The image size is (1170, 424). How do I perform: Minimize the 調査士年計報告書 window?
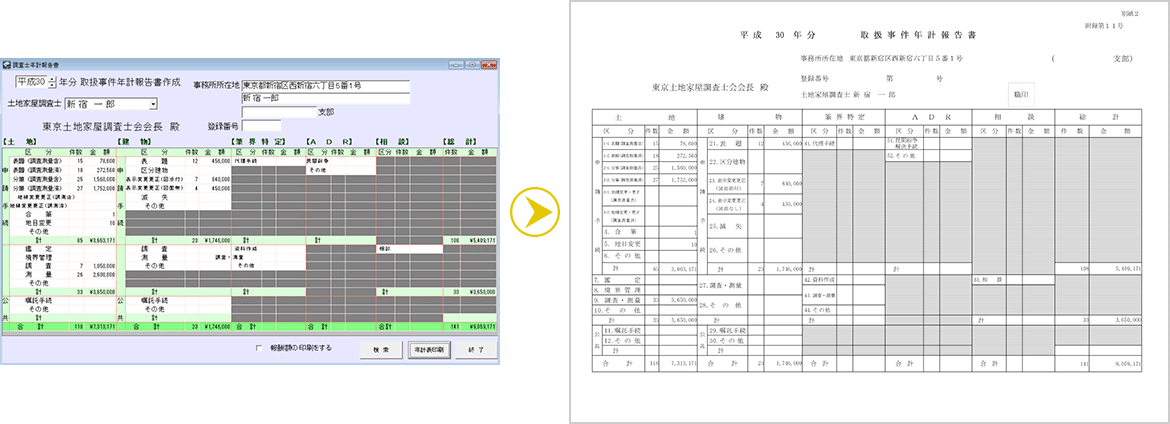coord(454,63)
